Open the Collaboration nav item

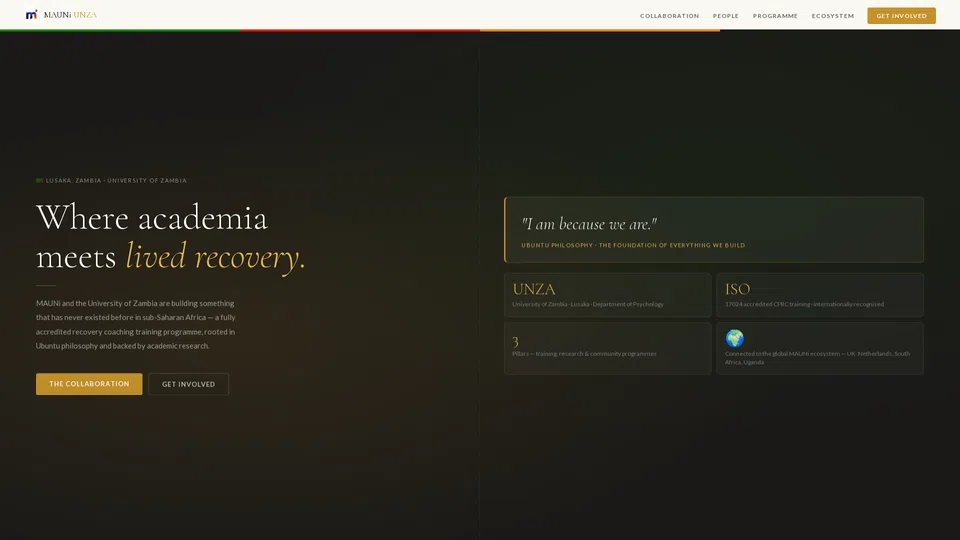pyautogui.click(x=669, y=16)
